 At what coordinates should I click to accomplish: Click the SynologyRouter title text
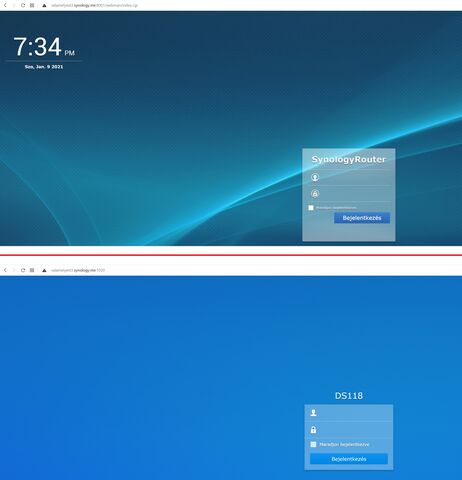pyautogui.click(x=349, y=159)
